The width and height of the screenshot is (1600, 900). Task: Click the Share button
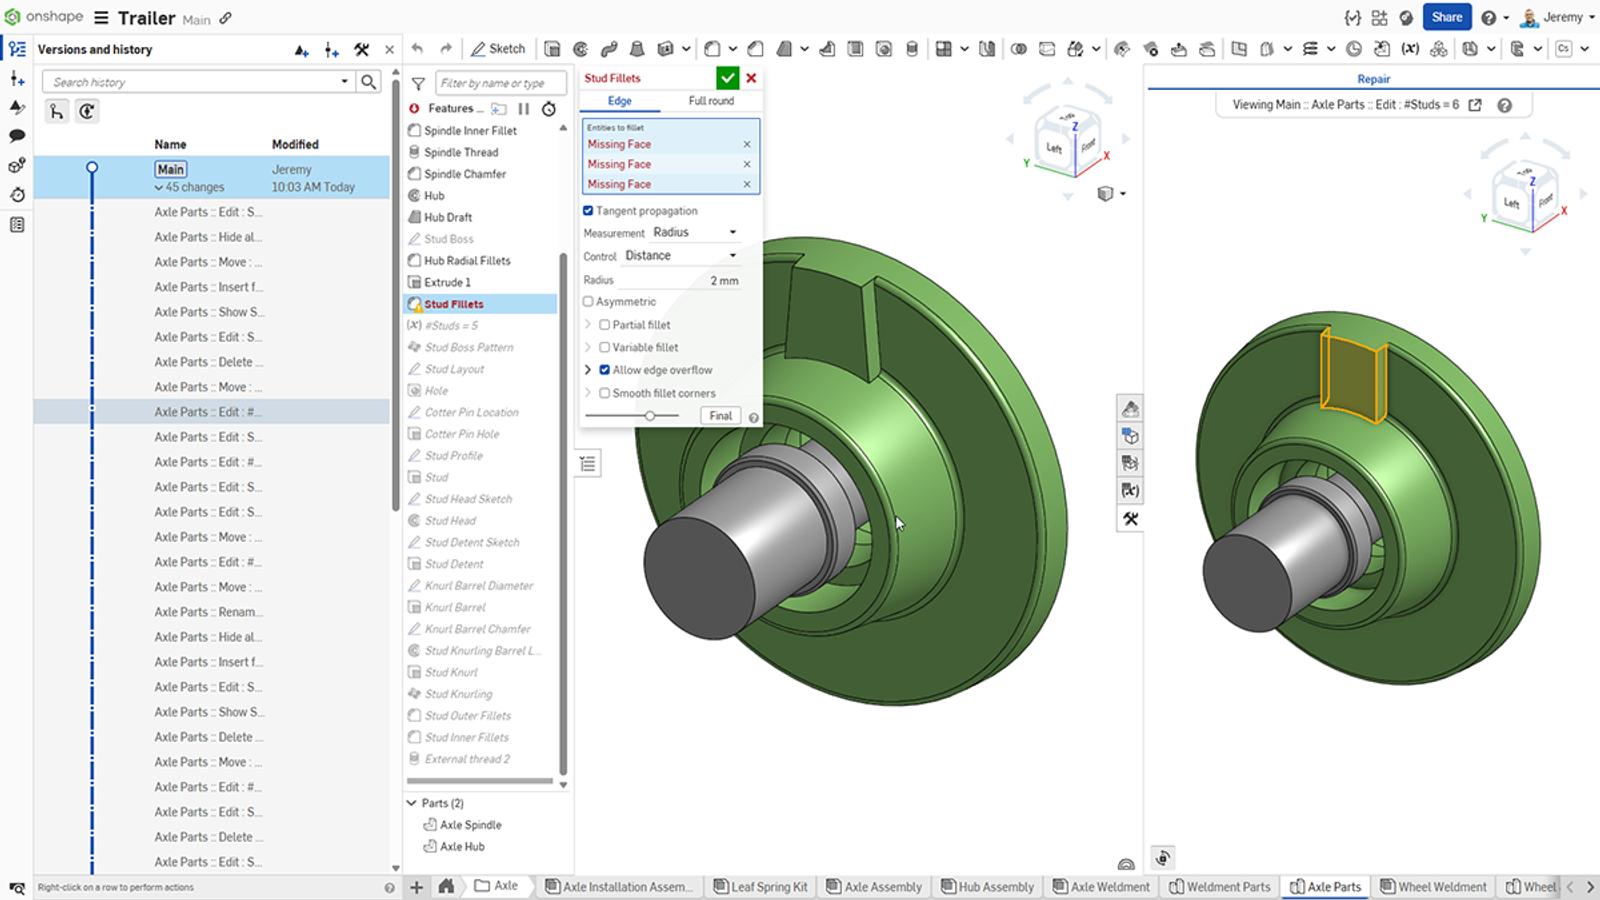pos(1446,17)
